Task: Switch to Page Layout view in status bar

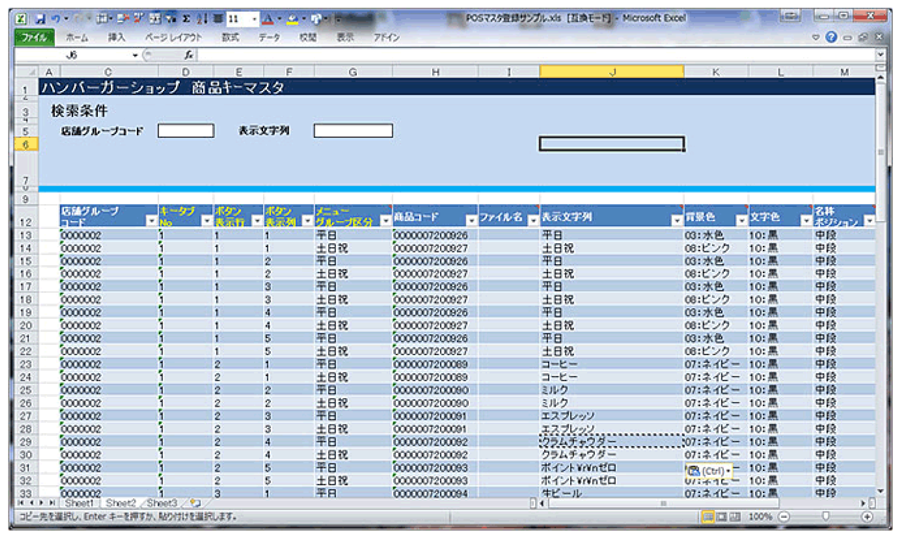Action: (722, 517)
